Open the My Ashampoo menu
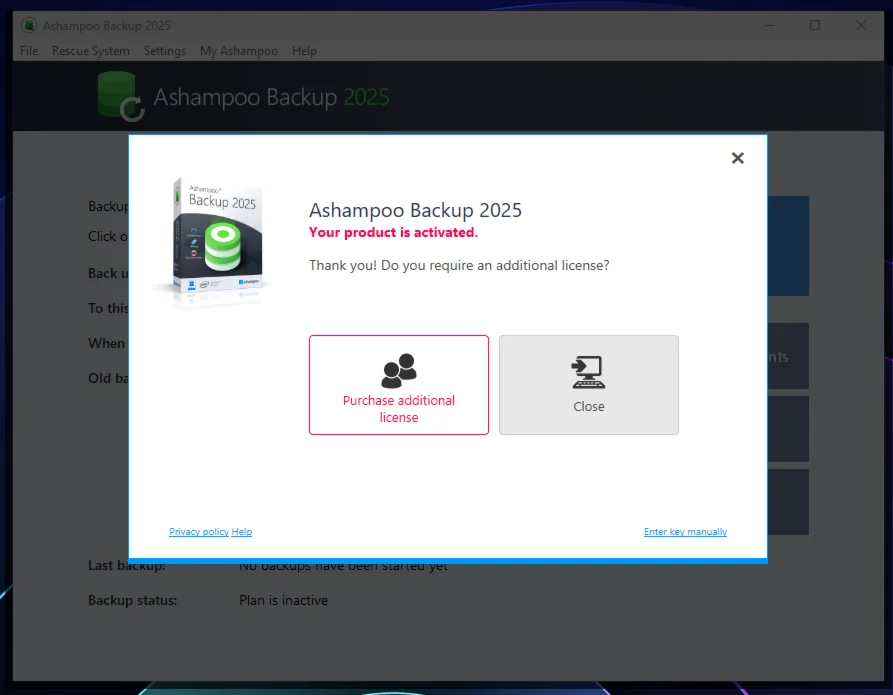The image size is (893, 695). (239, 51)
